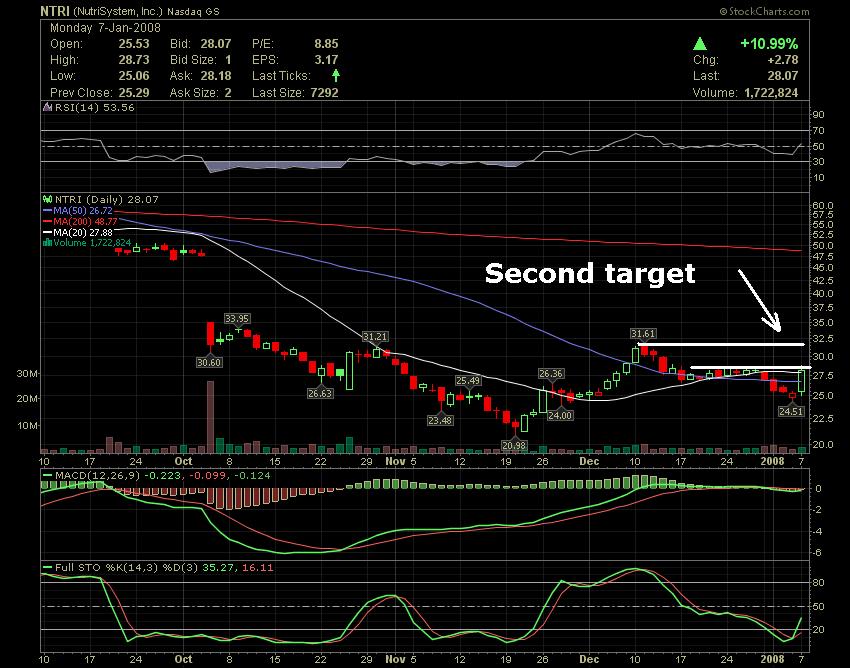Click the MA(20) 27.88 legend entry
Screen dimensions: 850x668
pyautogui.click(x=83, y=232)
